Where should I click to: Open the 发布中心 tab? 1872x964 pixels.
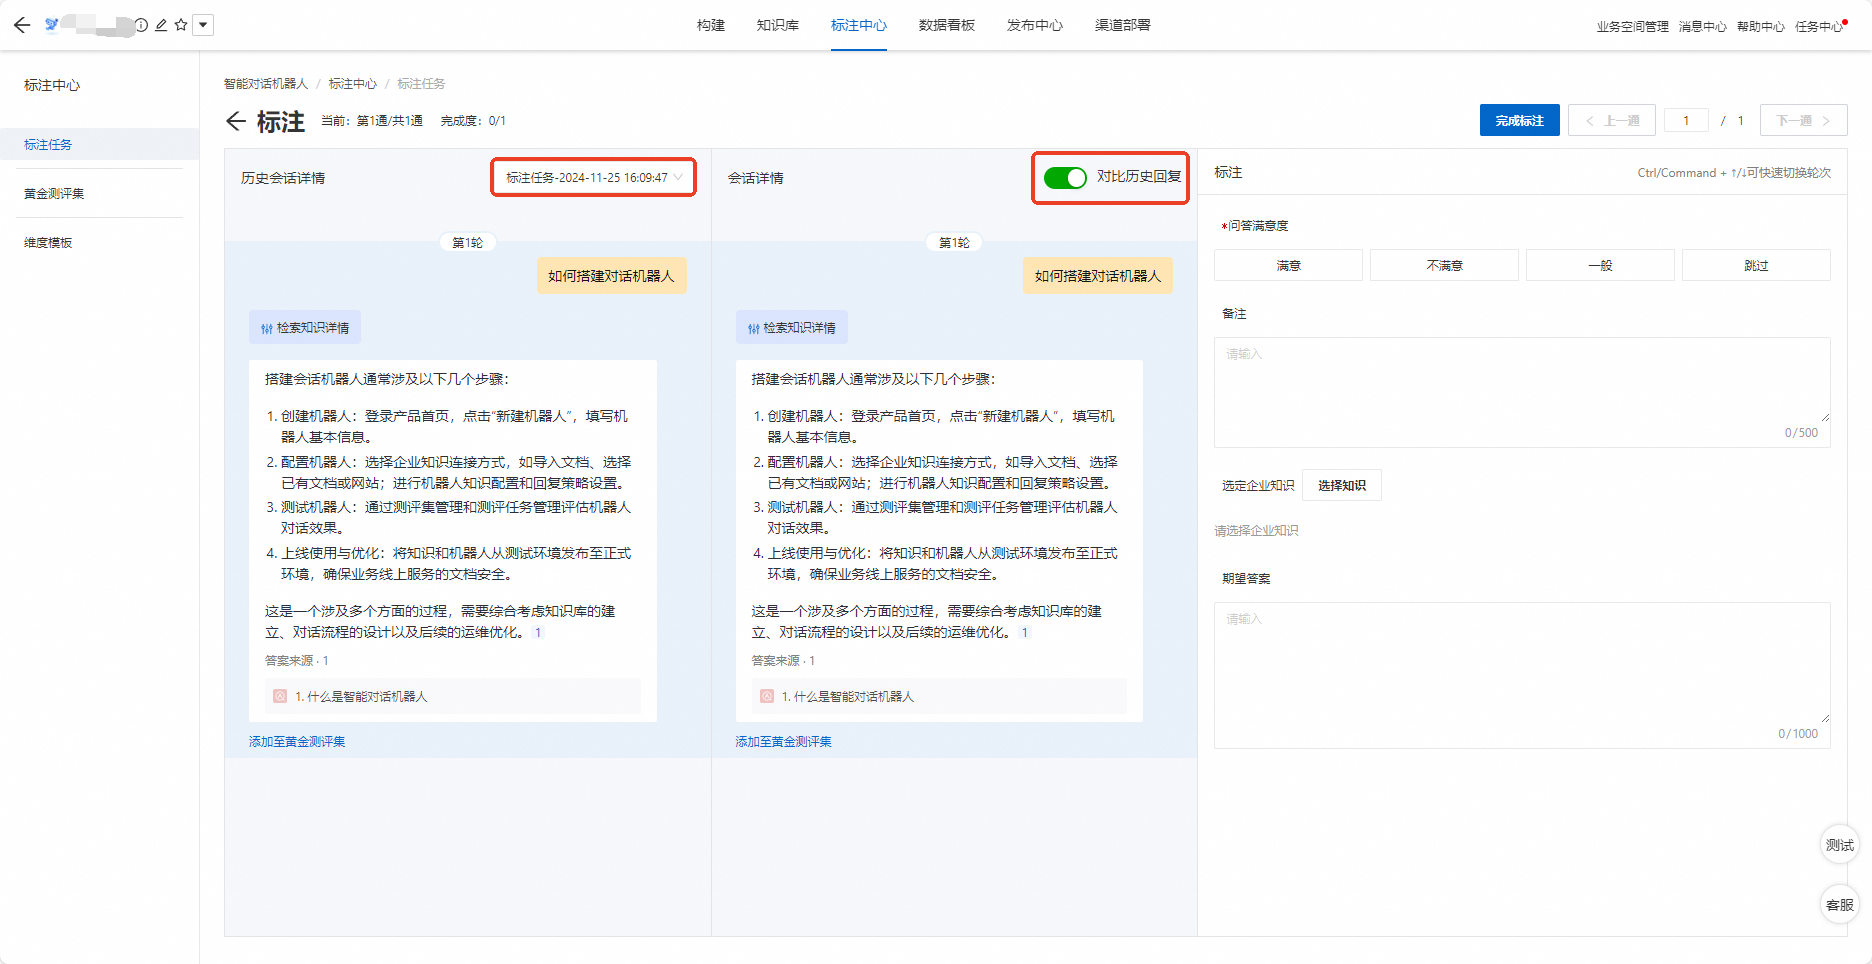[x=1034, y=25]
